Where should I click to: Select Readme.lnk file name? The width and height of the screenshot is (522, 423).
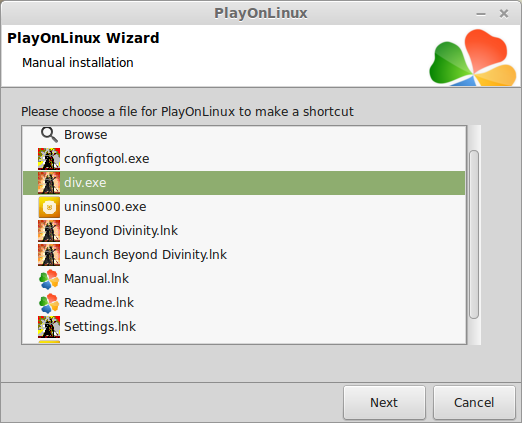(x=99, y=303)
